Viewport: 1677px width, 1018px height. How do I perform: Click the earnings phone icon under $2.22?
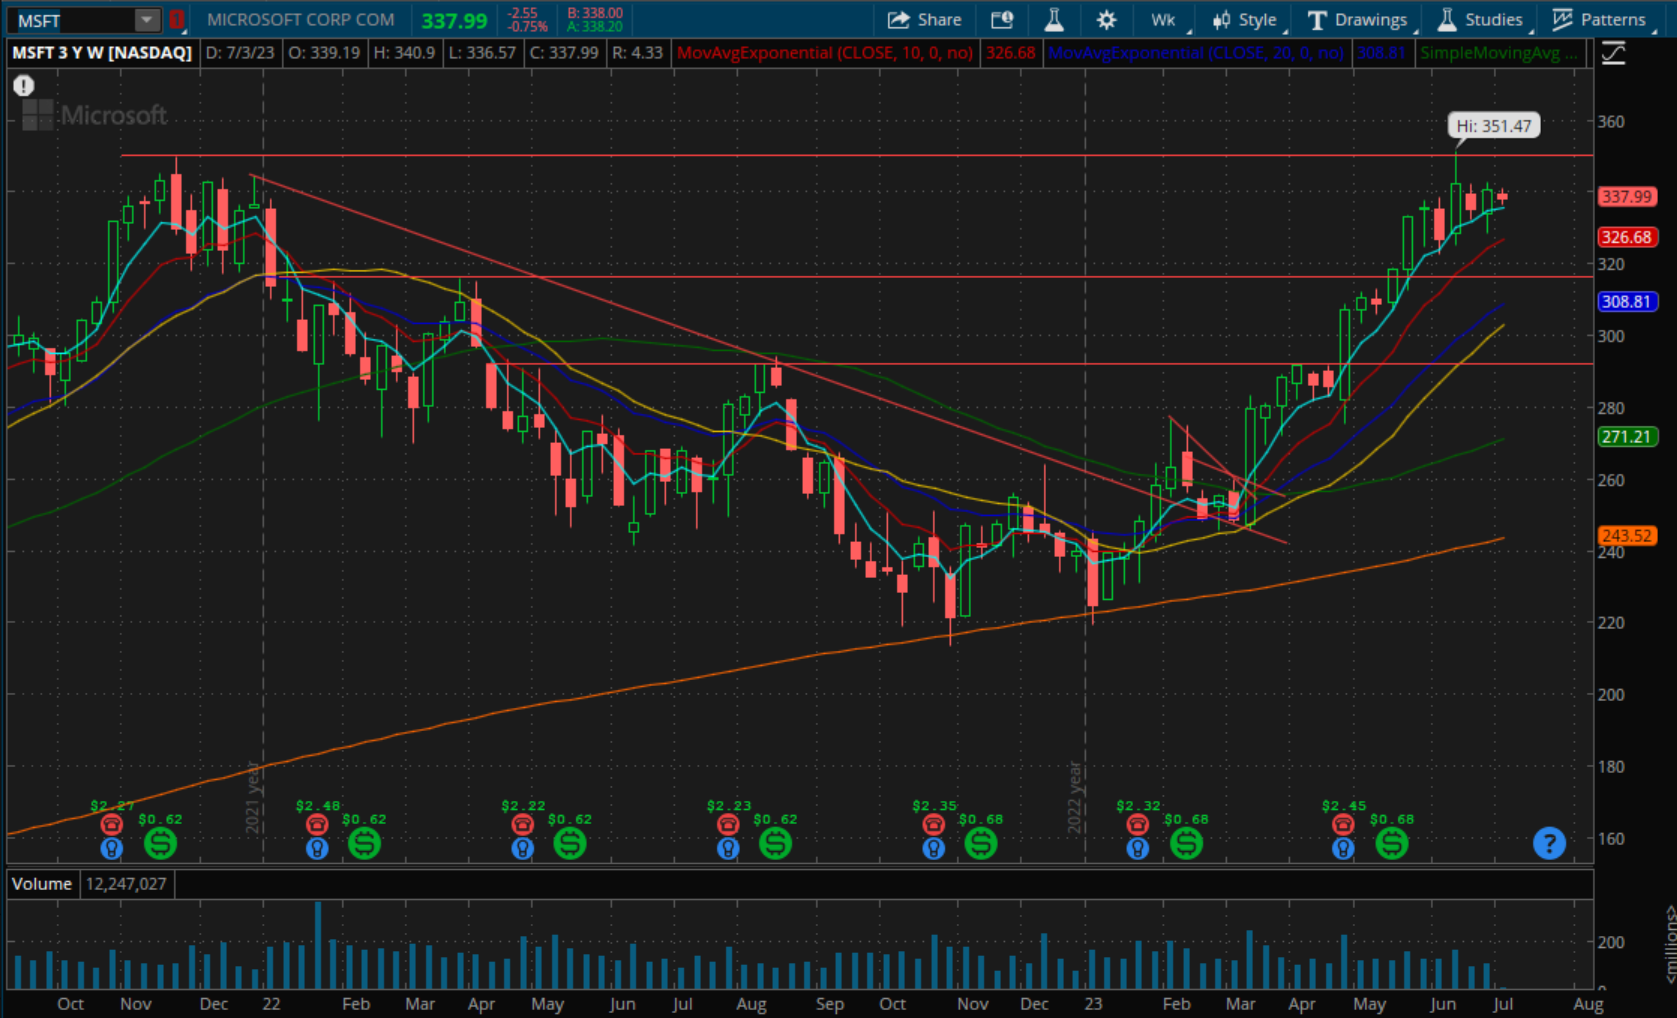tap(522, 824)
